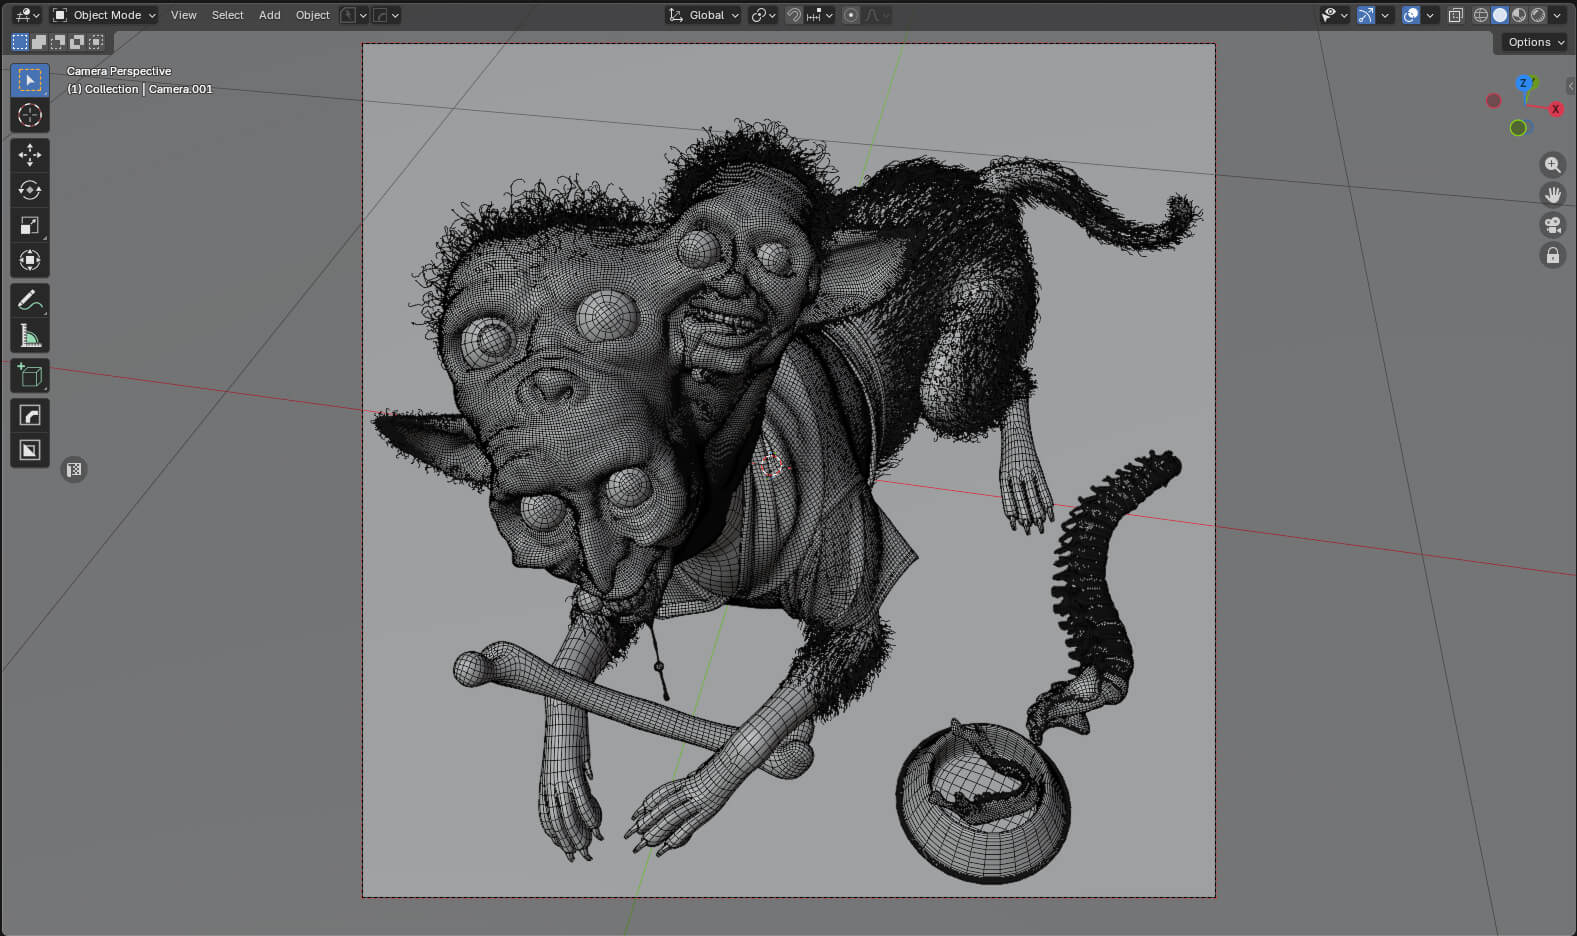Image resolution: width=1577 pixels, height=936 pixels.
Task: Click the zoom magnifier viewport icon
Action: [1552, 165]
